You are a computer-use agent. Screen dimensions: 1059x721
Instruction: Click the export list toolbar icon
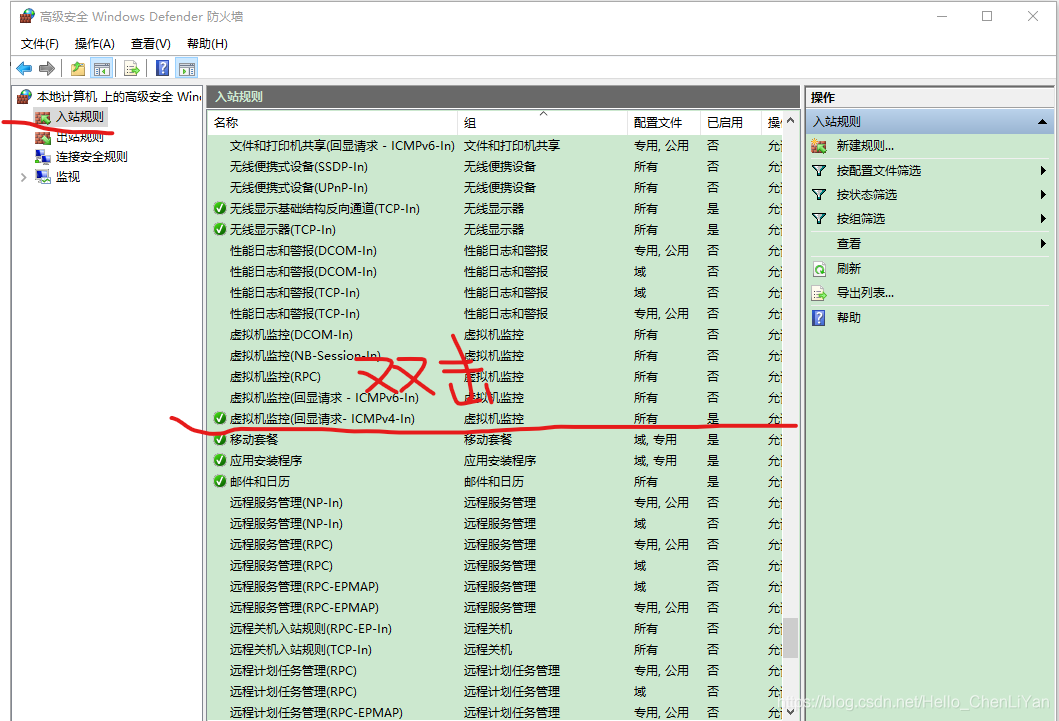tap(132, 68)
